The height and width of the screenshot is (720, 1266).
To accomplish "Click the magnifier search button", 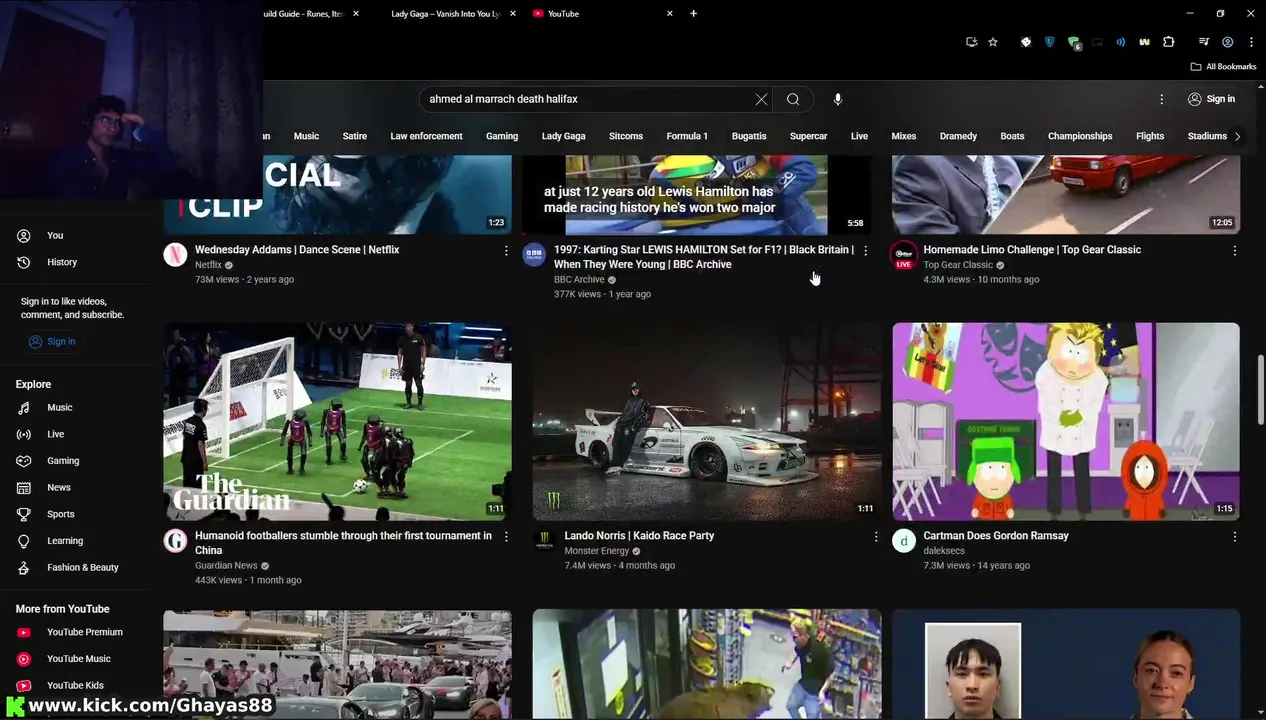I will (x=793, y=99).
